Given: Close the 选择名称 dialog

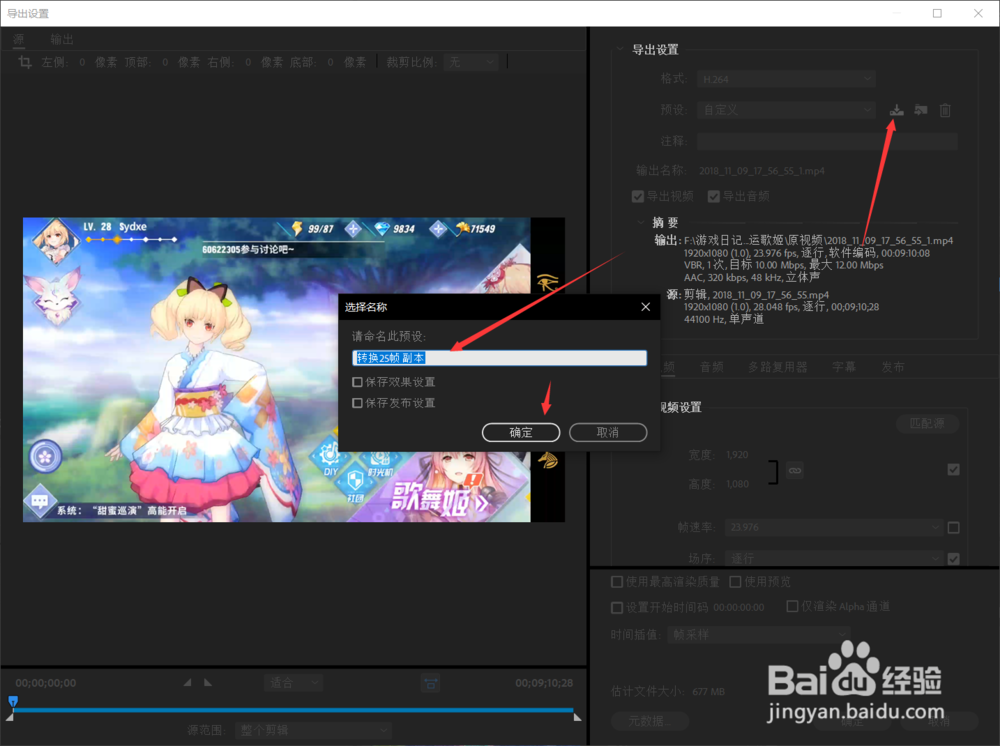Looking at the screenshot, I should (645, 307).
